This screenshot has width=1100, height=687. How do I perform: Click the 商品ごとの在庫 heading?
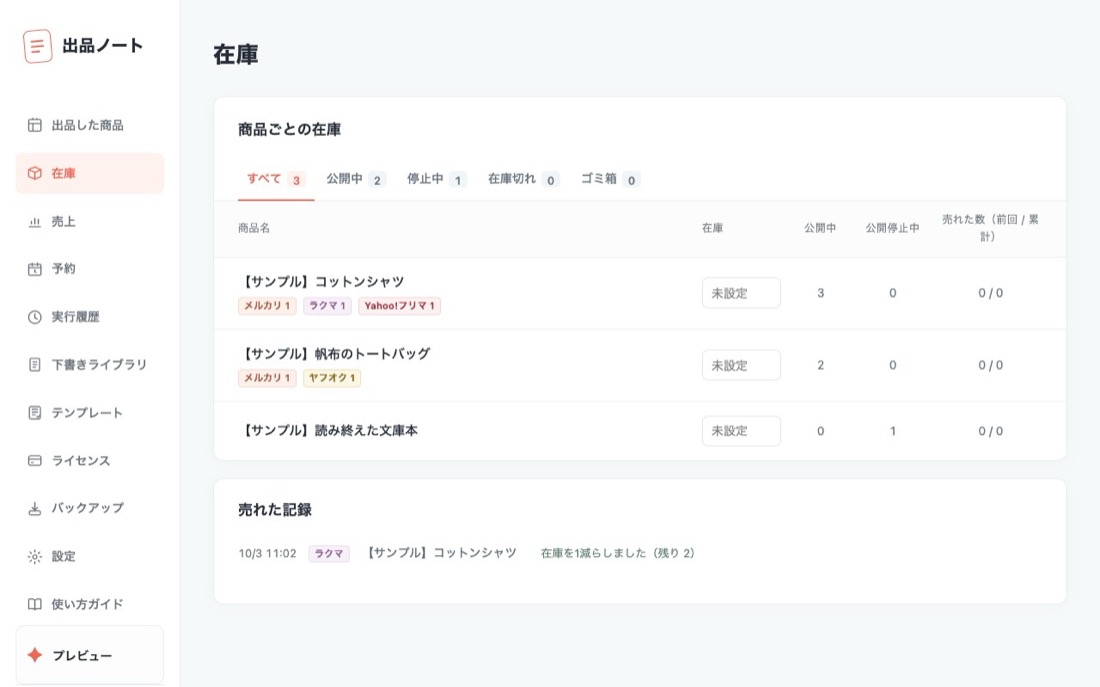(290, 130)
